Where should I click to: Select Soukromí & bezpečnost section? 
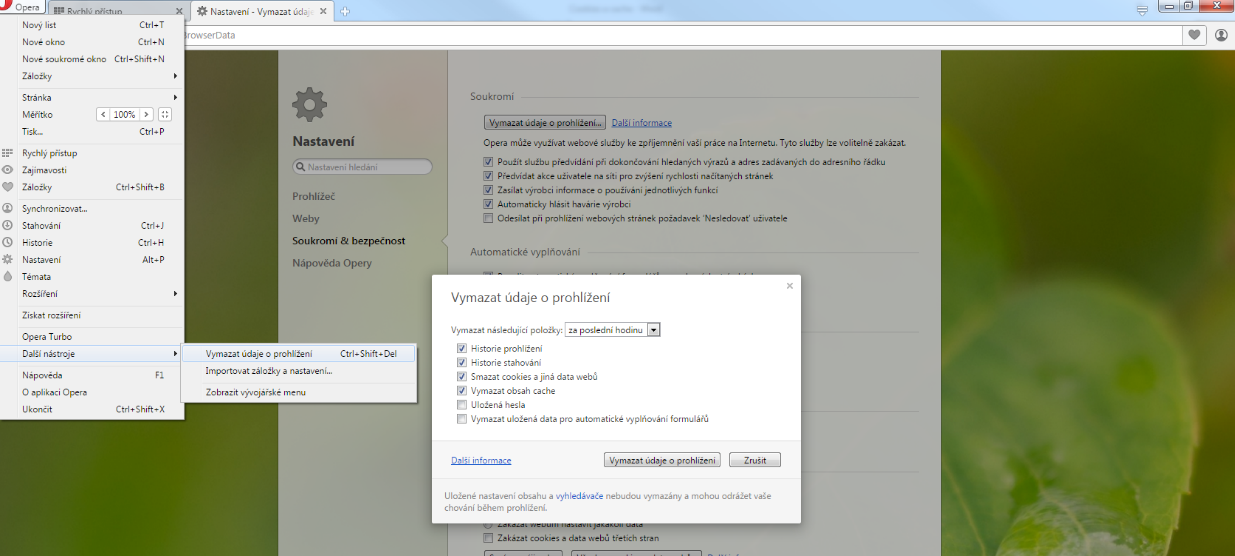coord(349,241)
